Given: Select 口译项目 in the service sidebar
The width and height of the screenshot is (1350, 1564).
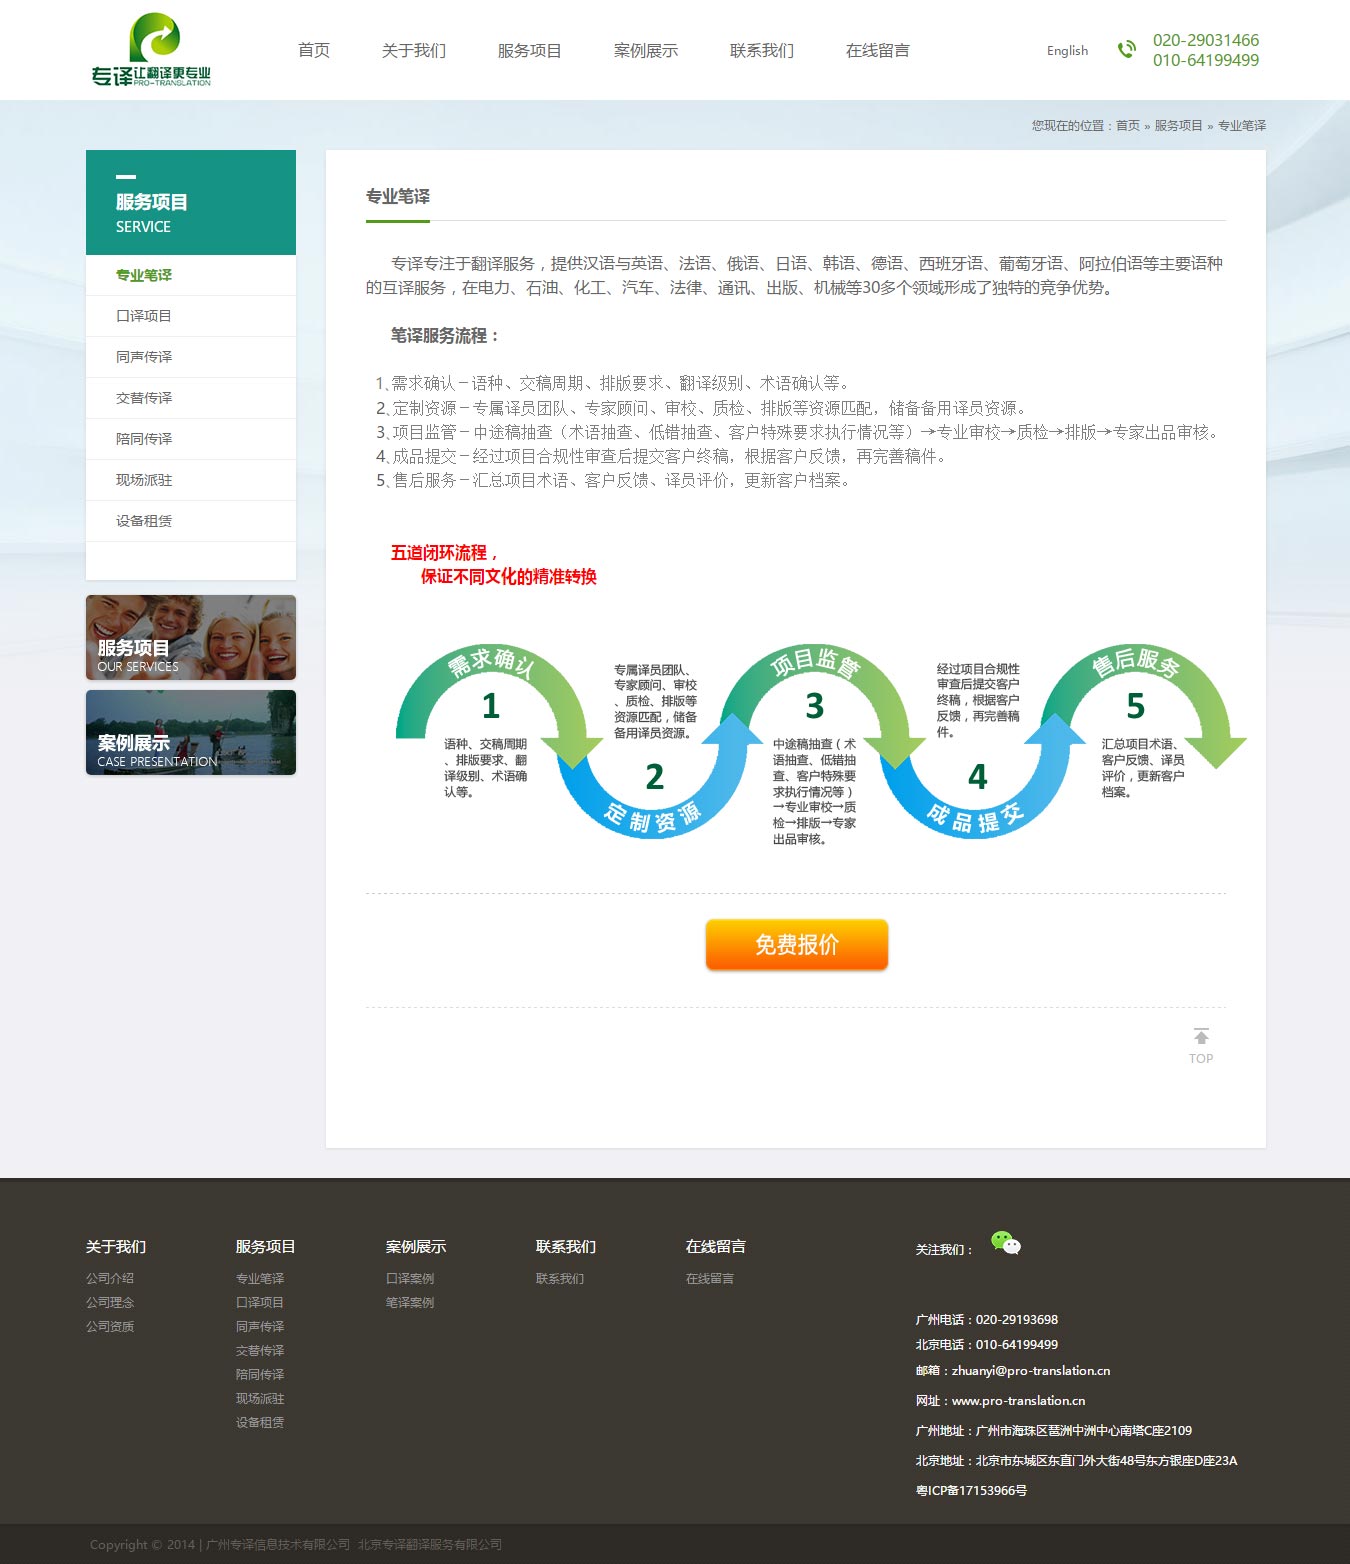Looking at the screenshot, I should click(x=142, y=315).
